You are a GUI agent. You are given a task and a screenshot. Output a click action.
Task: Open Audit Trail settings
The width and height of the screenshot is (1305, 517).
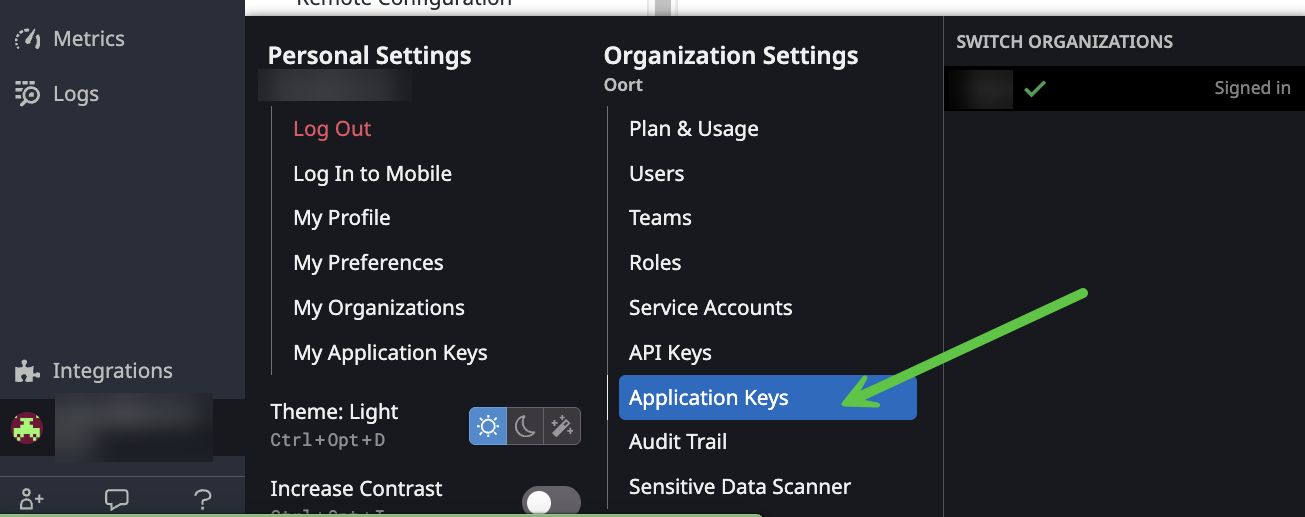(x=677, y=442)
